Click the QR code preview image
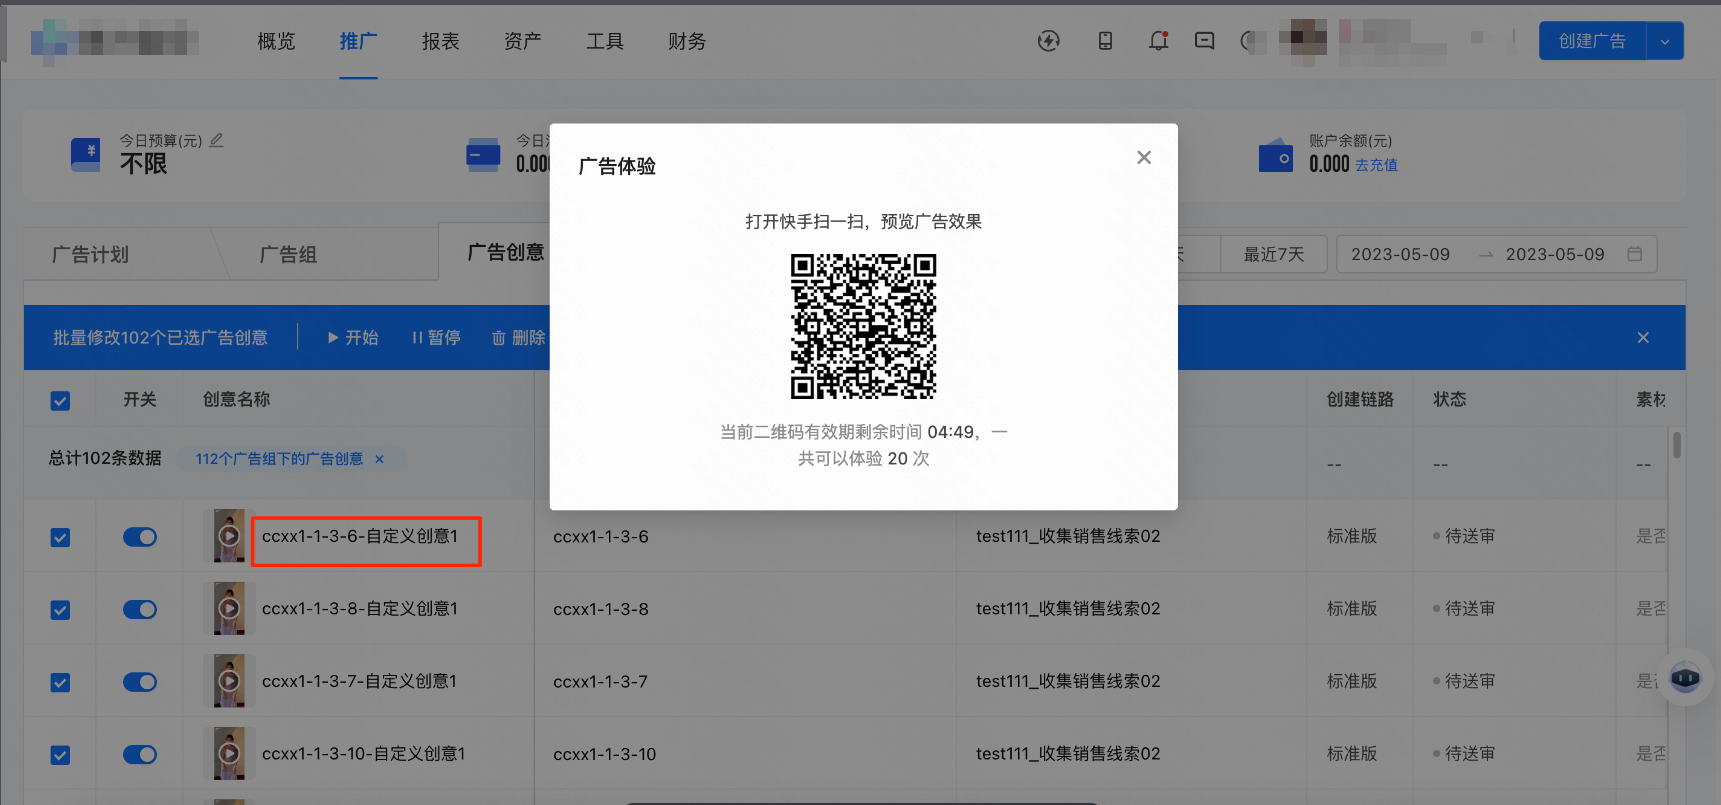The width and height of the screenshot is (1721, 805). click(x=864, y=326)
